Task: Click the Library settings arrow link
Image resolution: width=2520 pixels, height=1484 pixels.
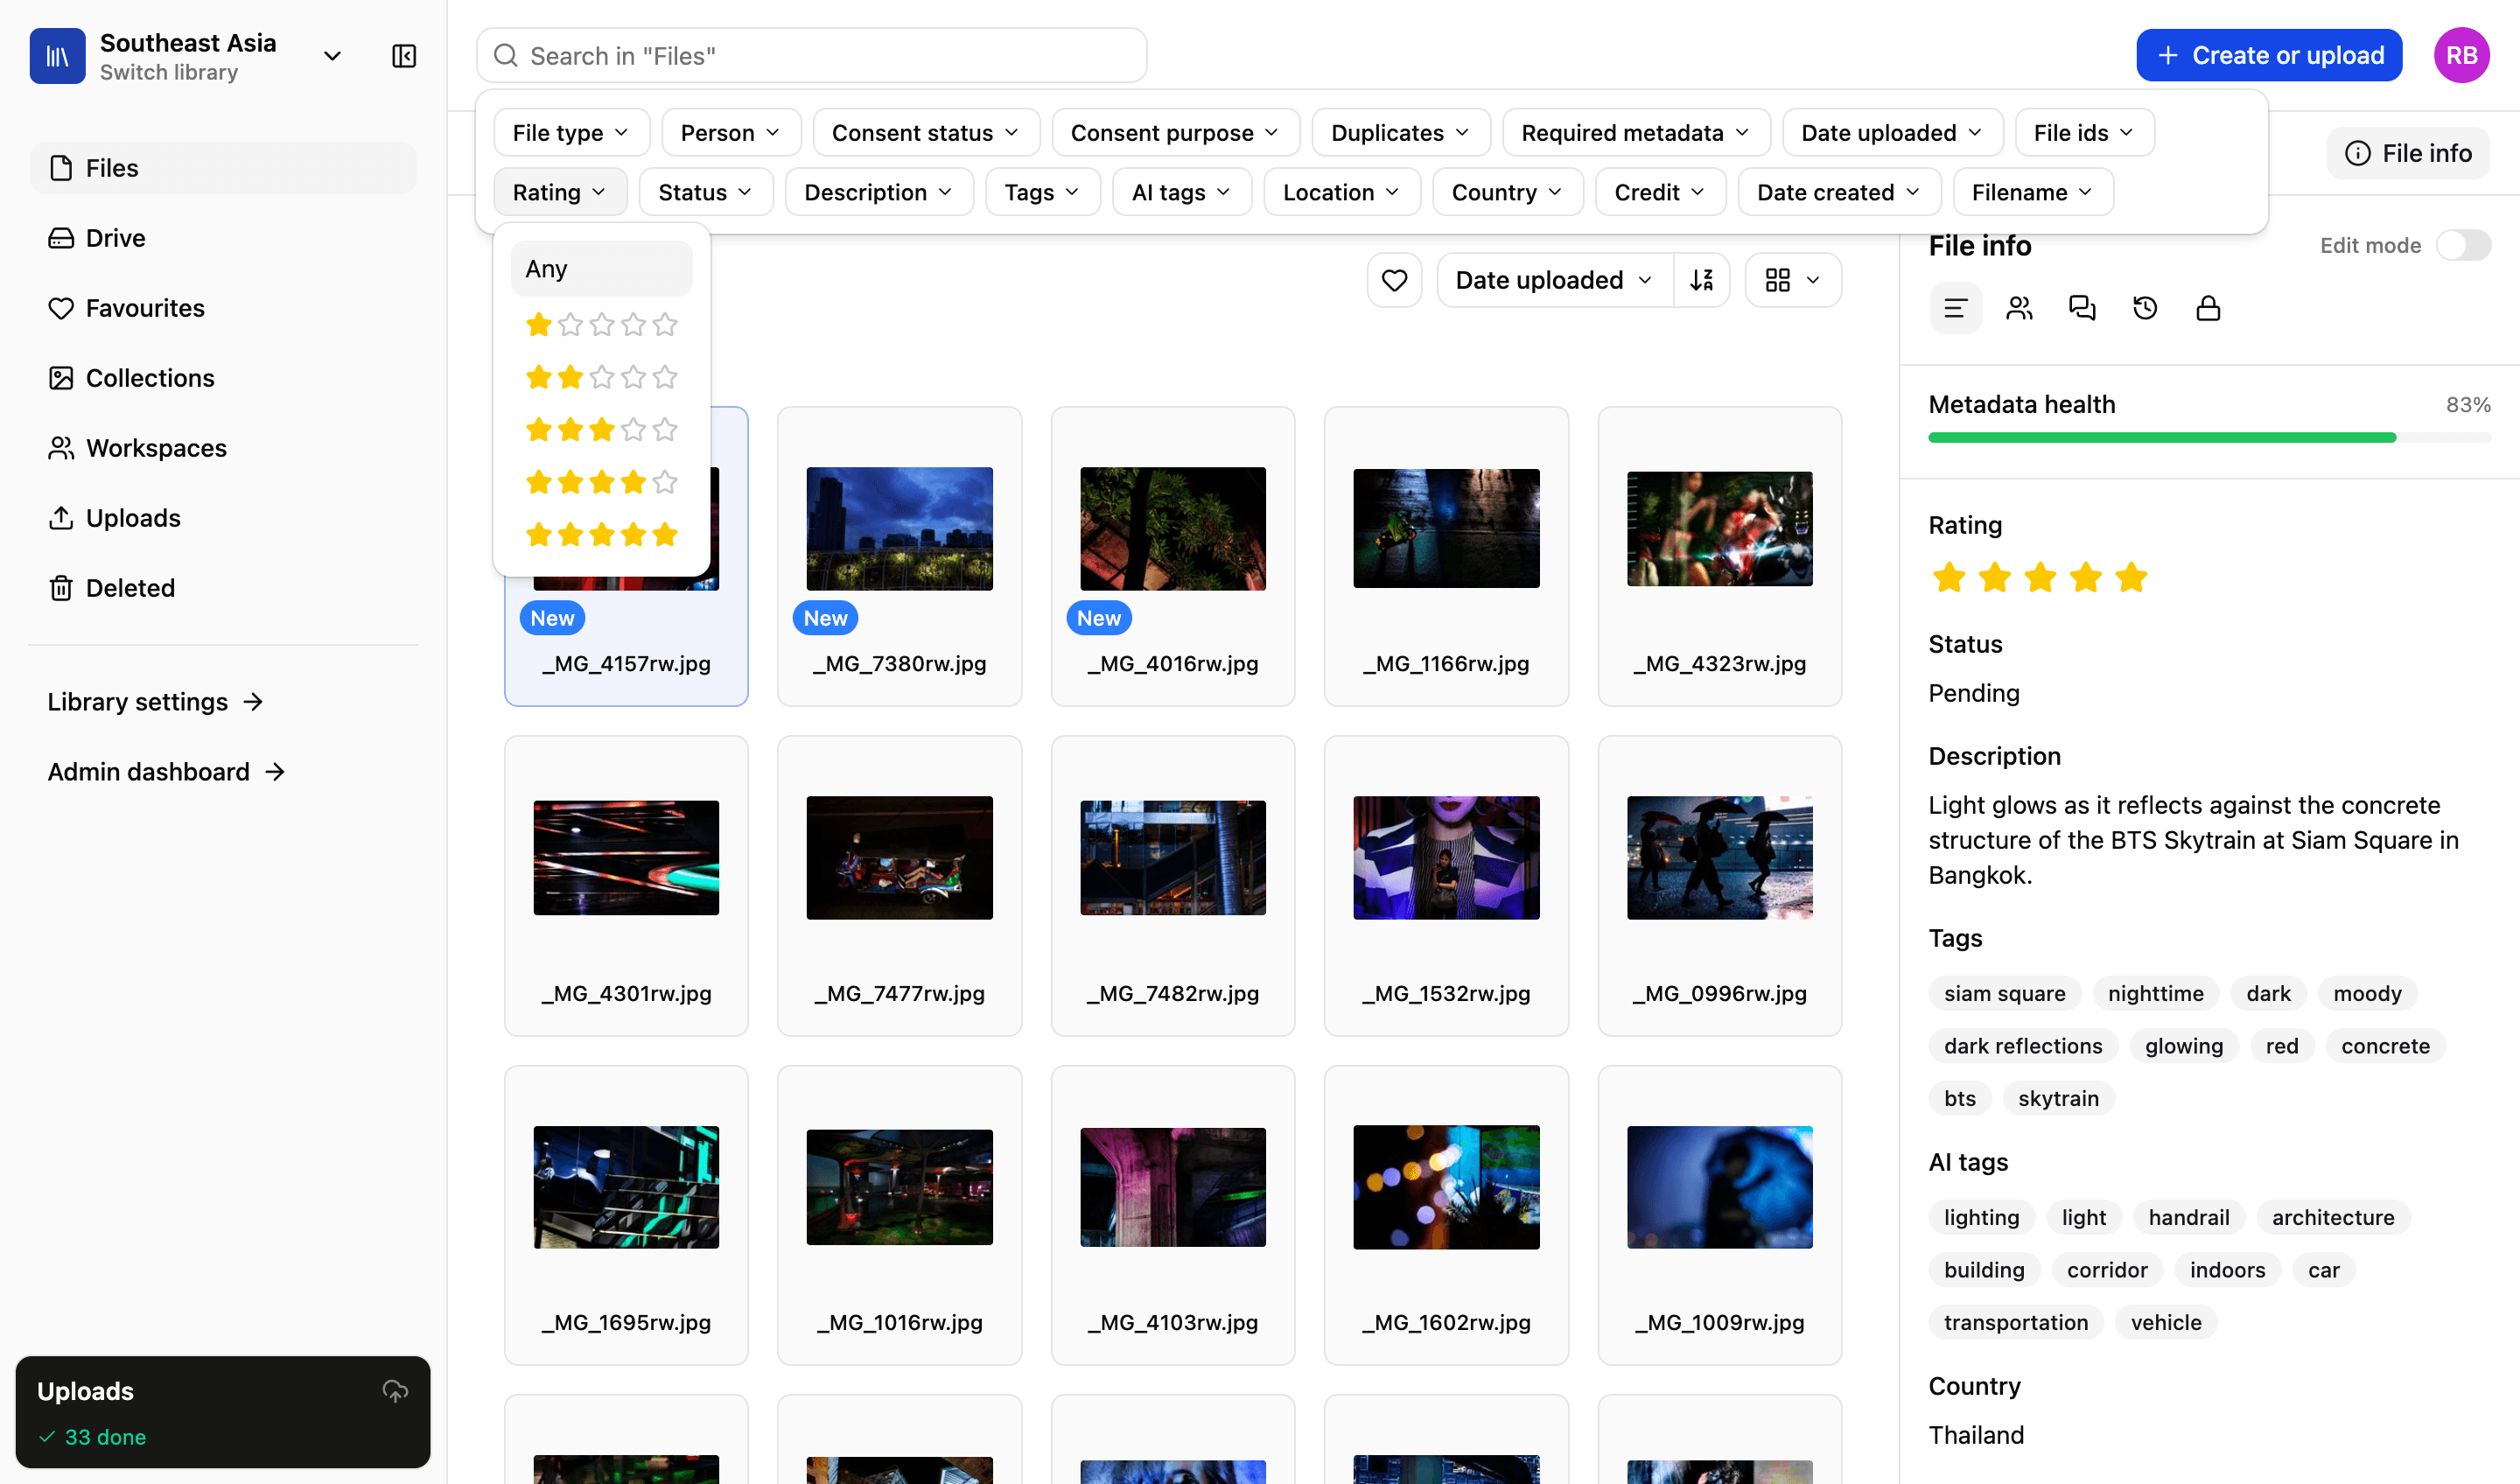Action: tap(155, 702)
